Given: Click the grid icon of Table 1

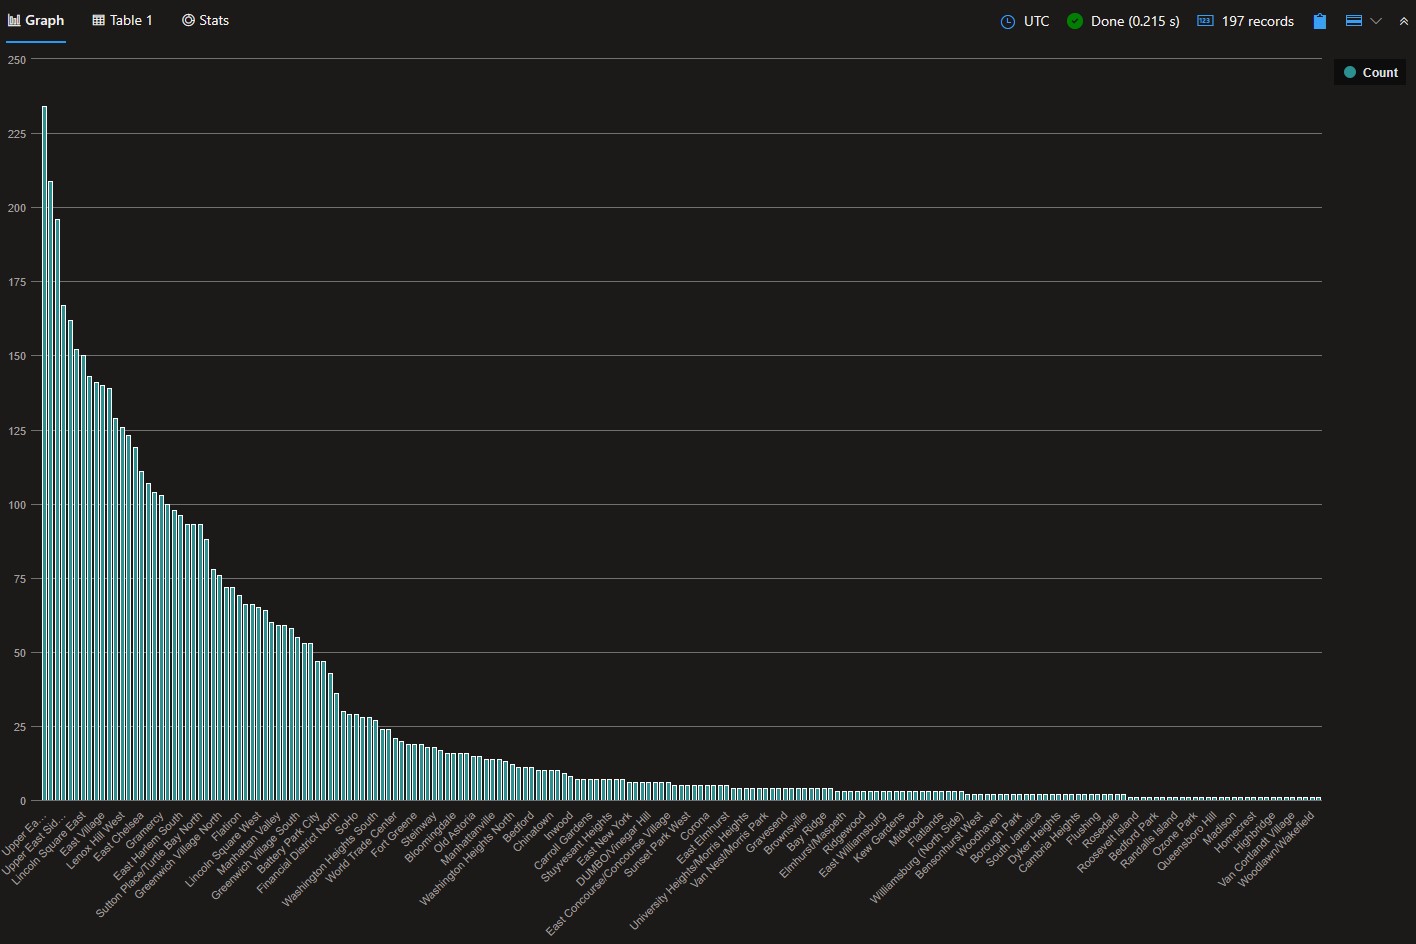Looking at the screenshot, I should (98, 20).
